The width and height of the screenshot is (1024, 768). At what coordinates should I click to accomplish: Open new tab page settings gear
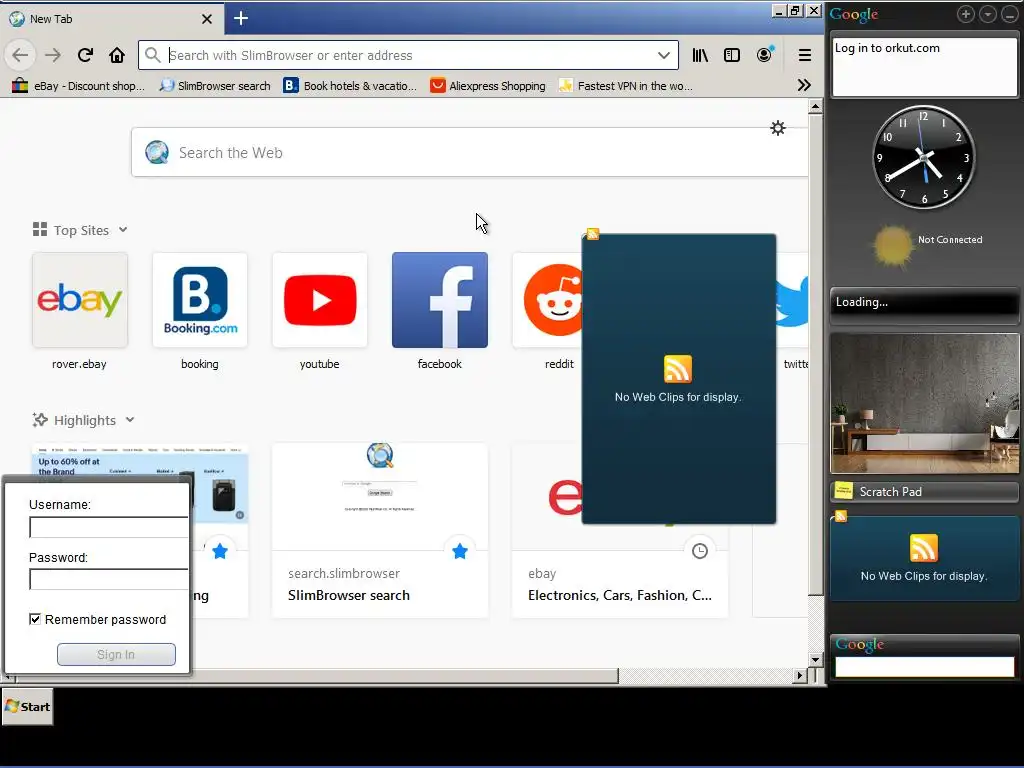coord(778,128)
